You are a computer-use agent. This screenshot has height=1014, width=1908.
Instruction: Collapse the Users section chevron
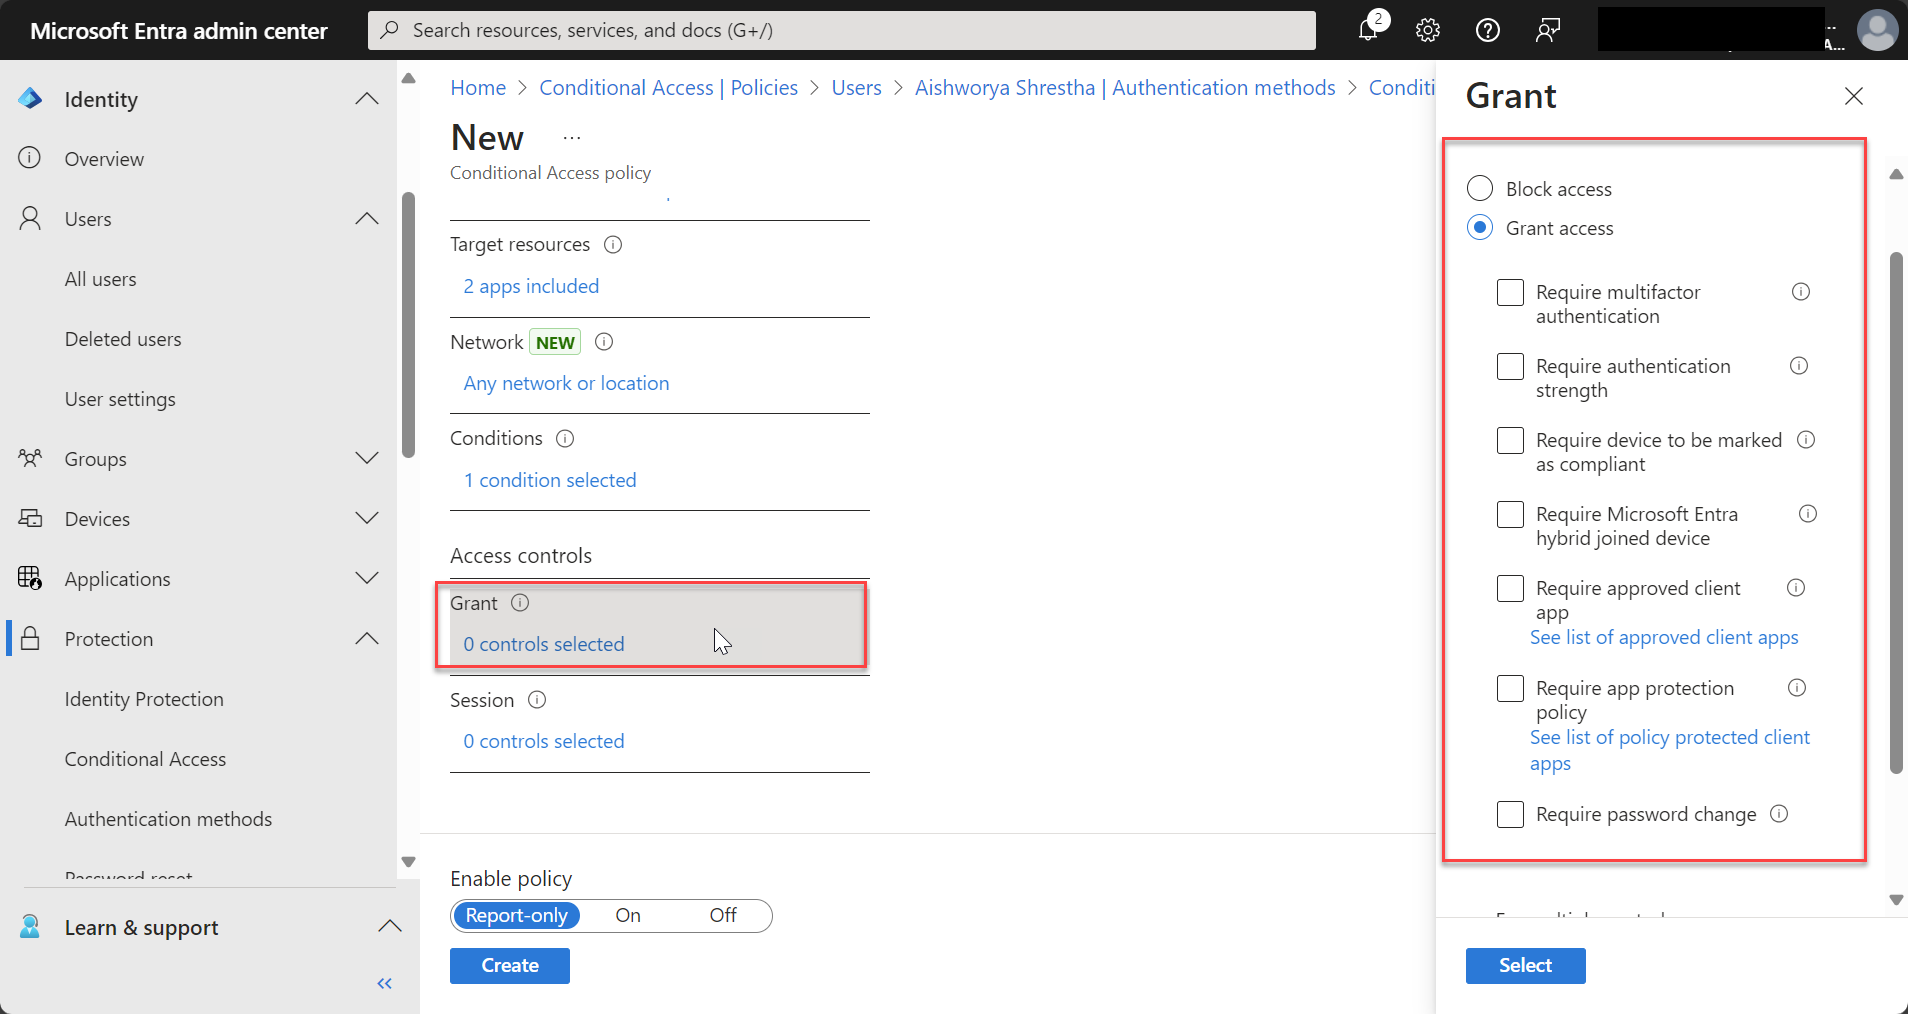click(367, 218)
